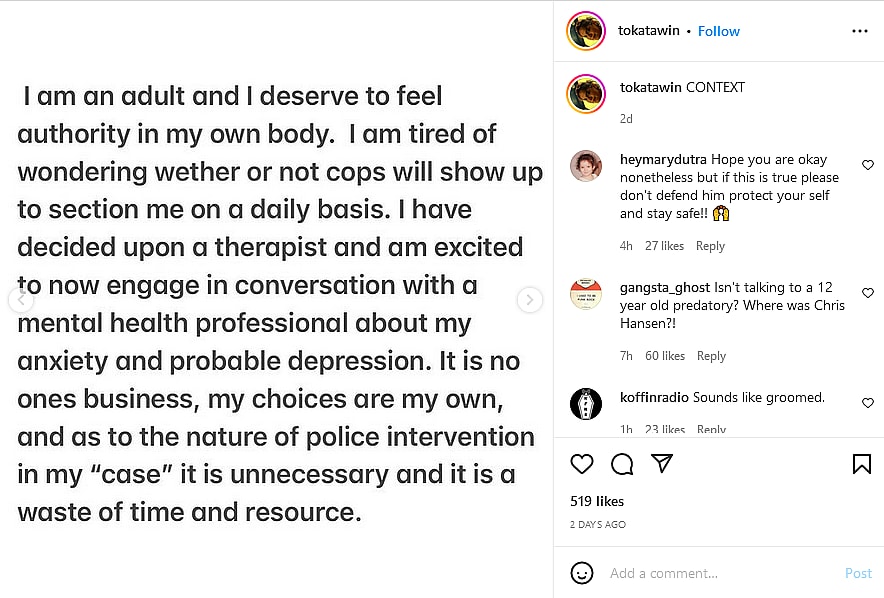Follow the tokatawin account

pos(718,31)
